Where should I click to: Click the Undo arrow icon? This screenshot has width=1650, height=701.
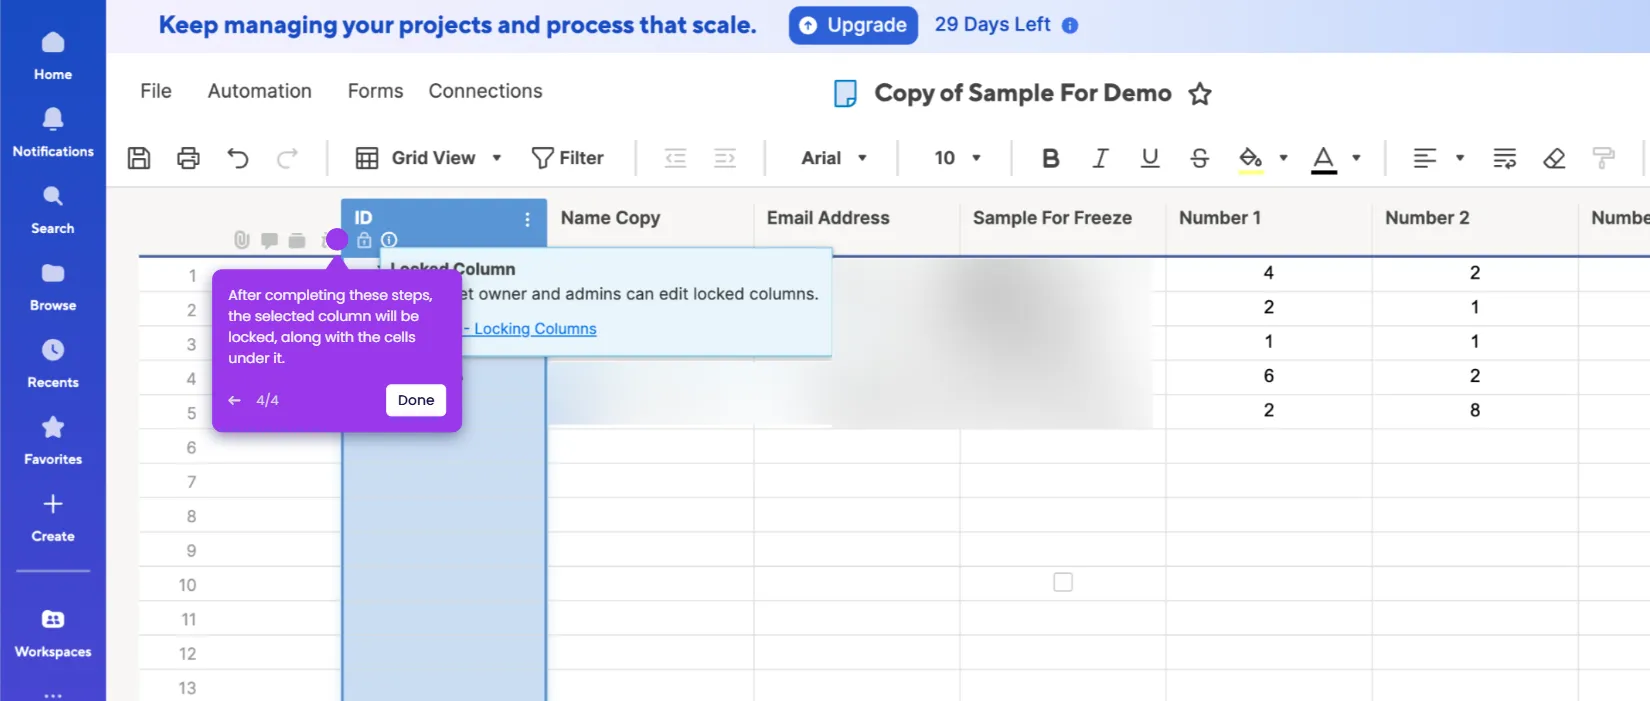coord(238,158)
